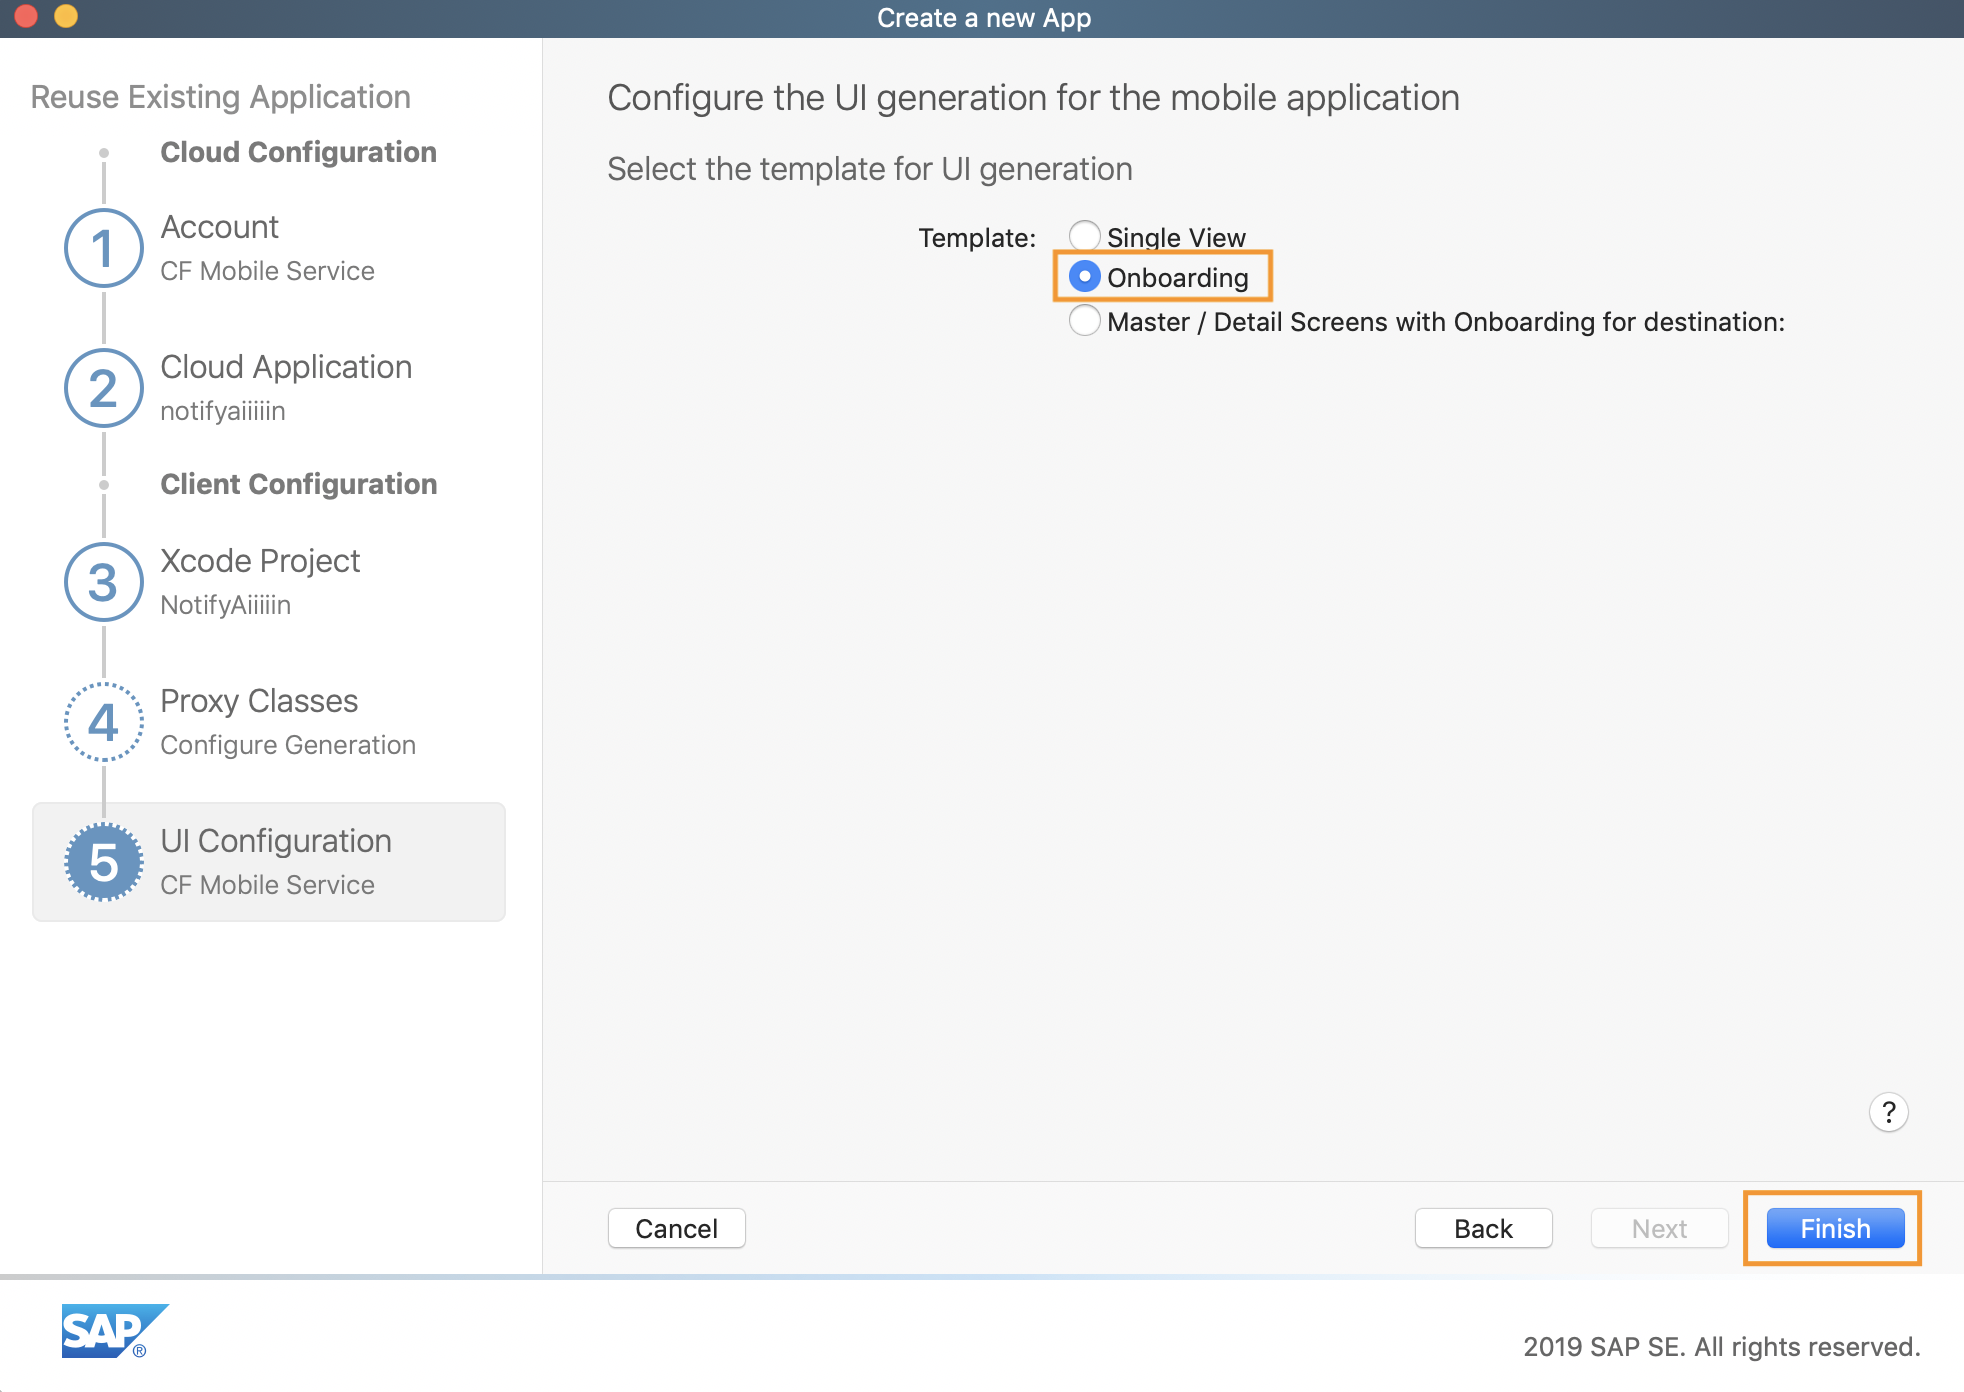Click the SAP logo
This screenshot has width=1964, height=1392.
115,1331
